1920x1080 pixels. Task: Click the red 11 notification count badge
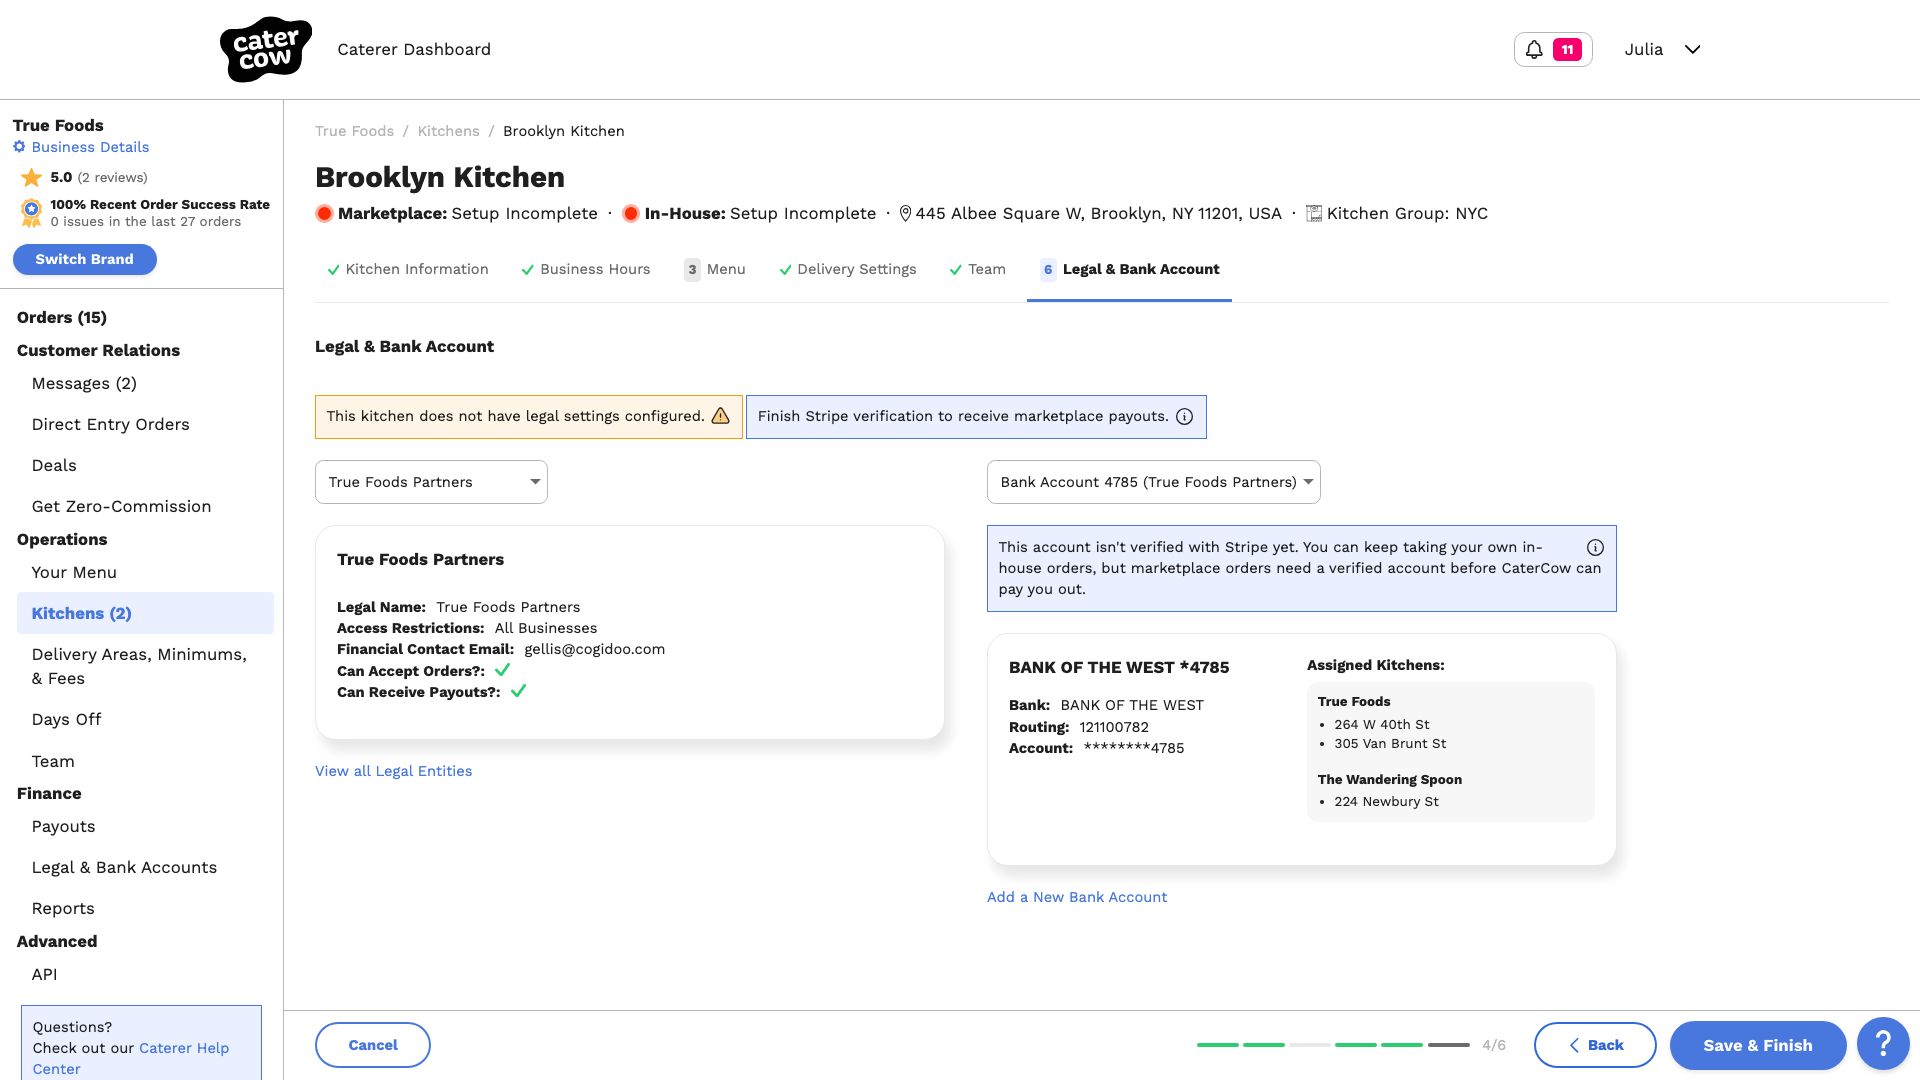tap(1567, 49)
